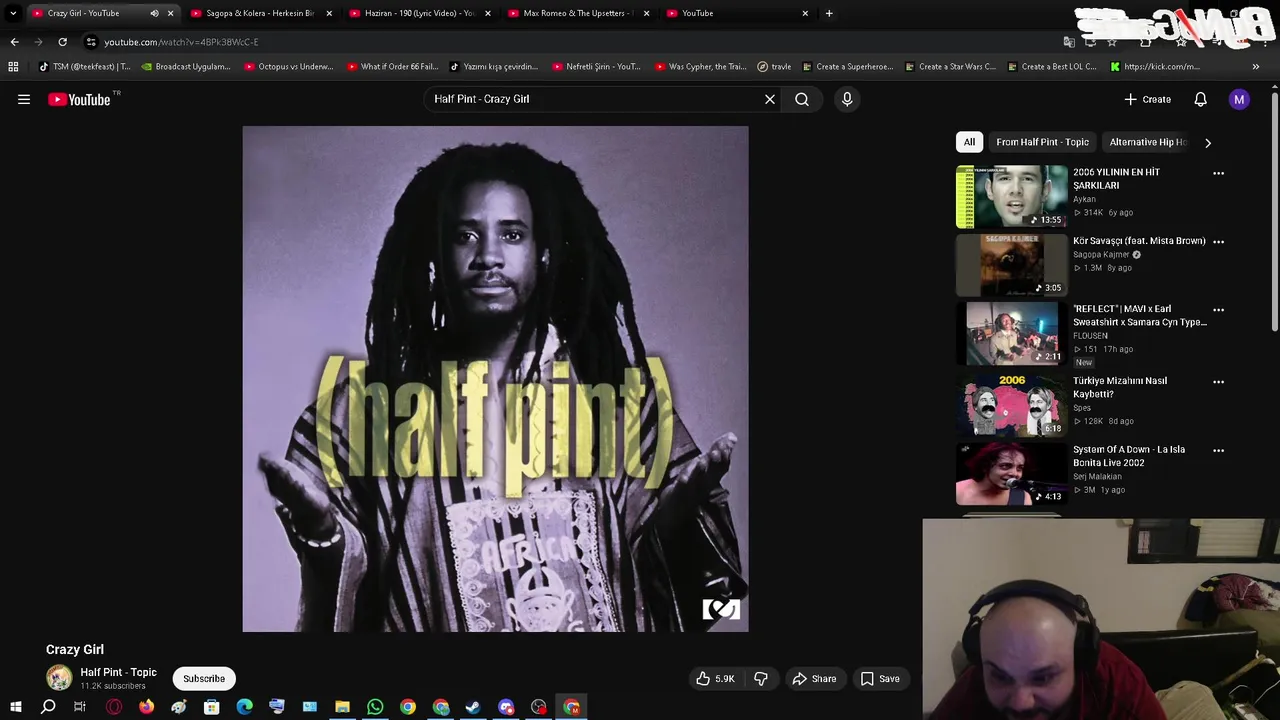Reload the page
Image resolution: width=1280 pixels, height=720 pixels.
click(x=62, y=42)
